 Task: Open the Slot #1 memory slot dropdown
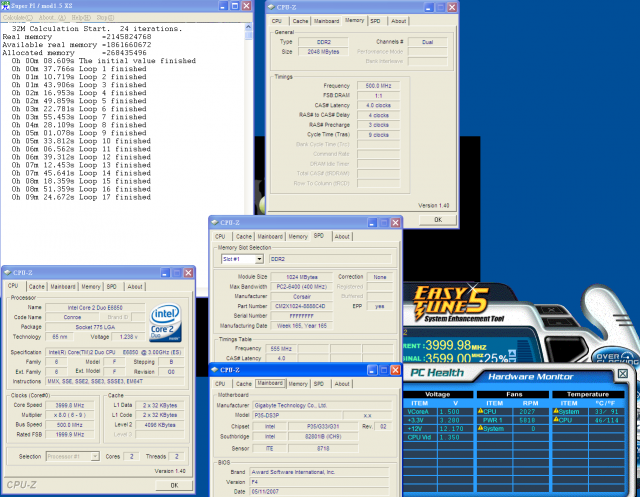(x=259, y=259)
